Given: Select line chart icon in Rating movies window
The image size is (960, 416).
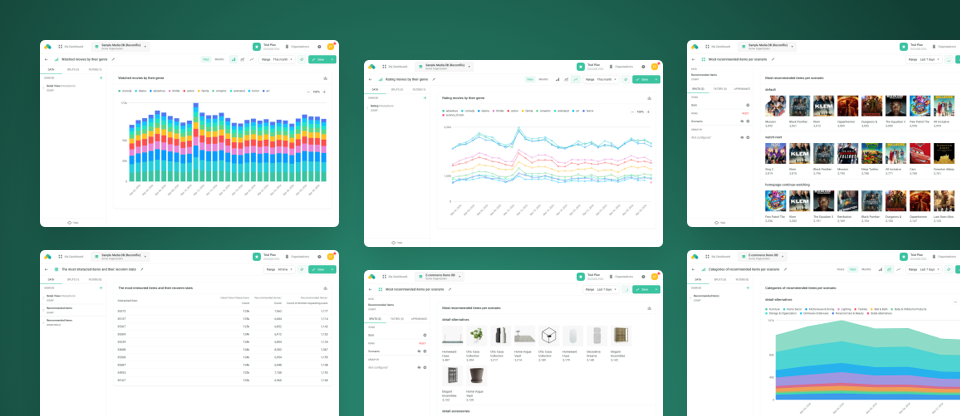Looking at the screenshot, I should coord(576,79).
